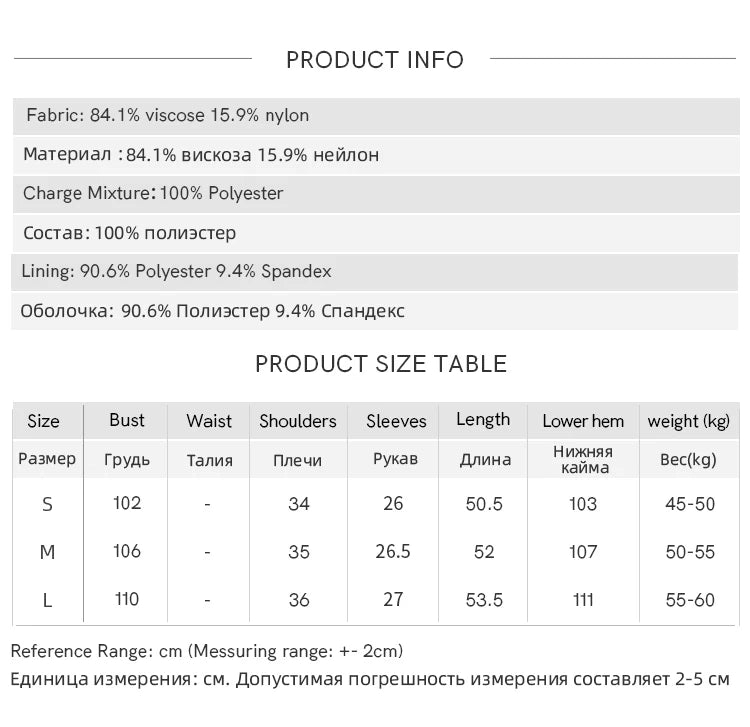Click the Waist column header
This screenshot has width=750, height=727.
pyautogui.click(x=209, y=421)
